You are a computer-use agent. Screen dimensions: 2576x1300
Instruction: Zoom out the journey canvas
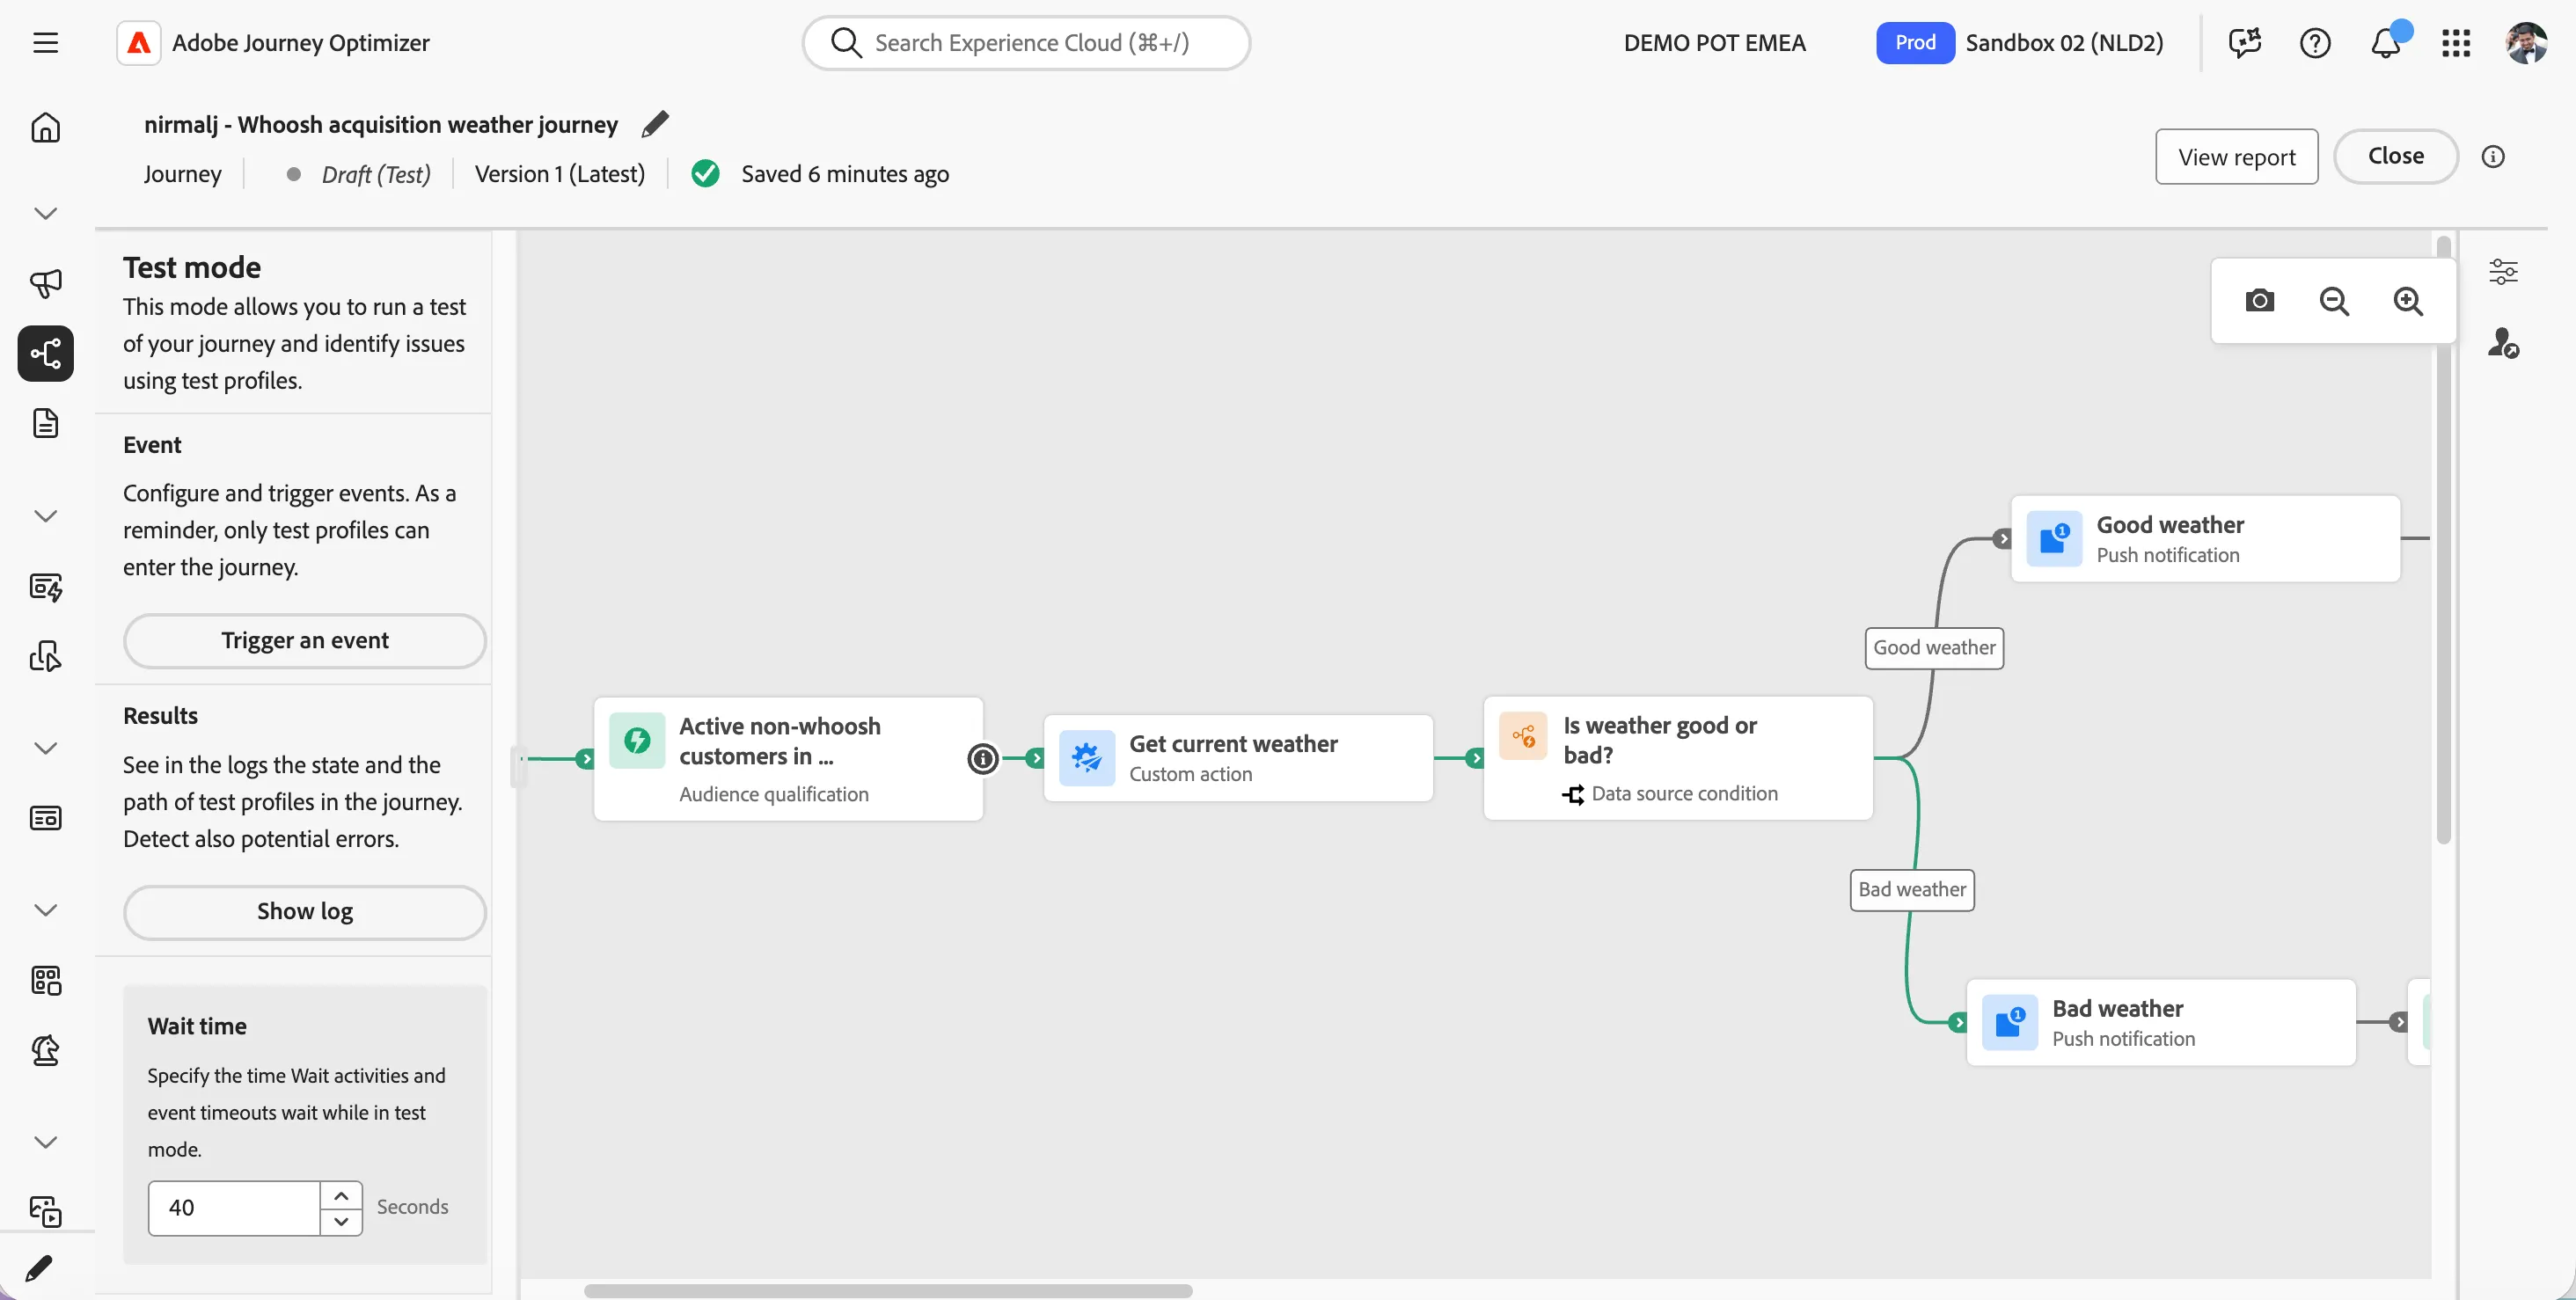2334,301
